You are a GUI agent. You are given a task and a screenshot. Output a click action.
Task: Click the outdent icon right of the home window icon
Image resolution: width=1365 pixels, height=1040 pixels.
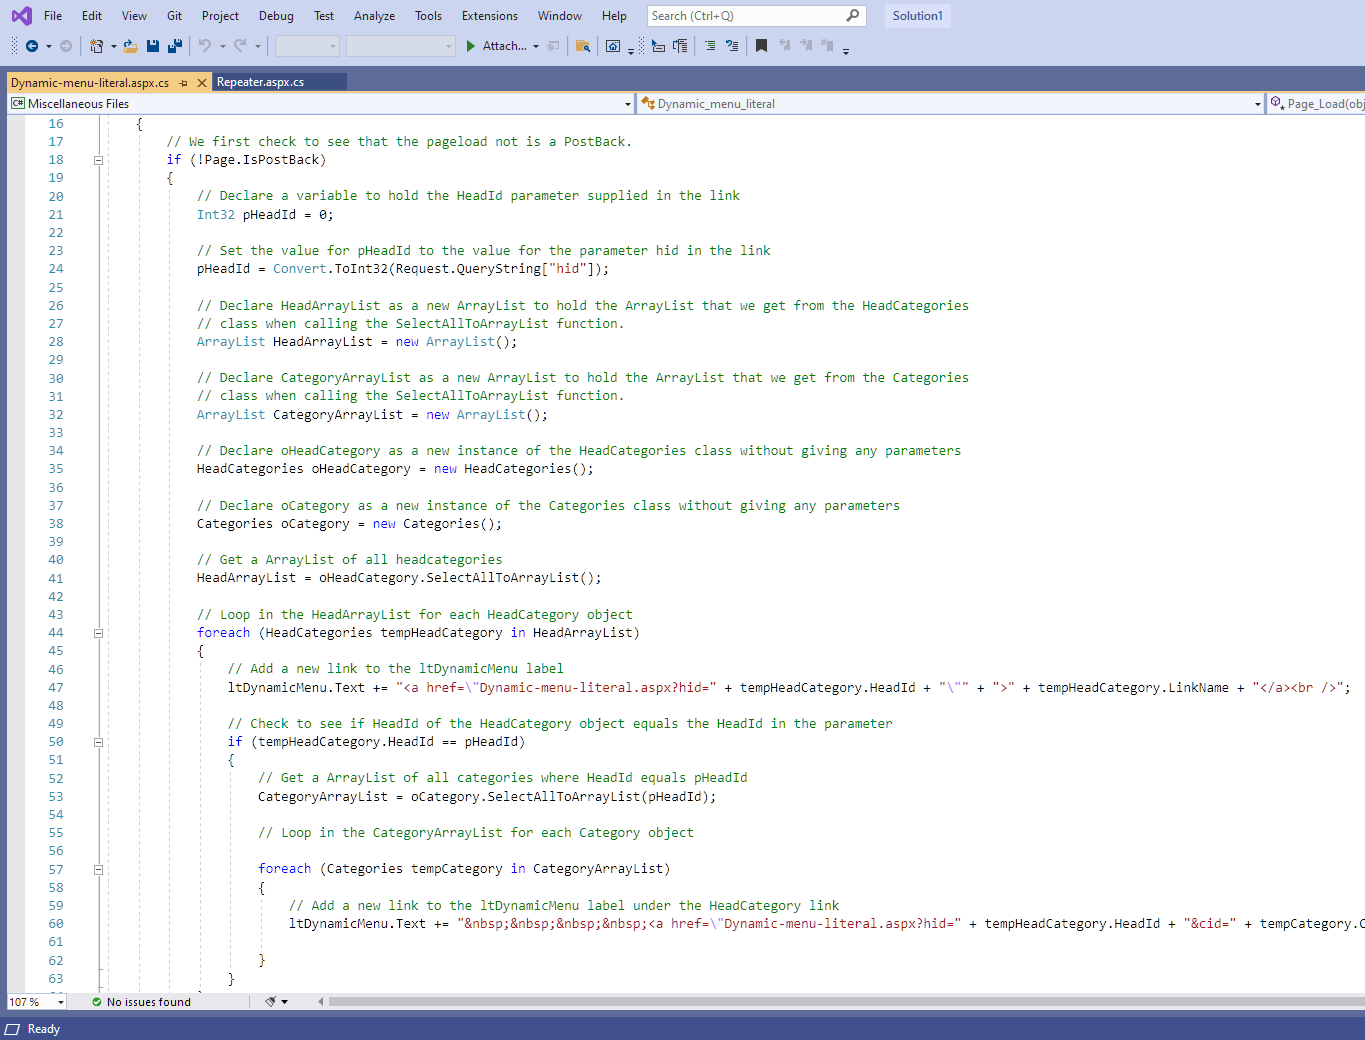pyautogui.click(x=658, y=46)
